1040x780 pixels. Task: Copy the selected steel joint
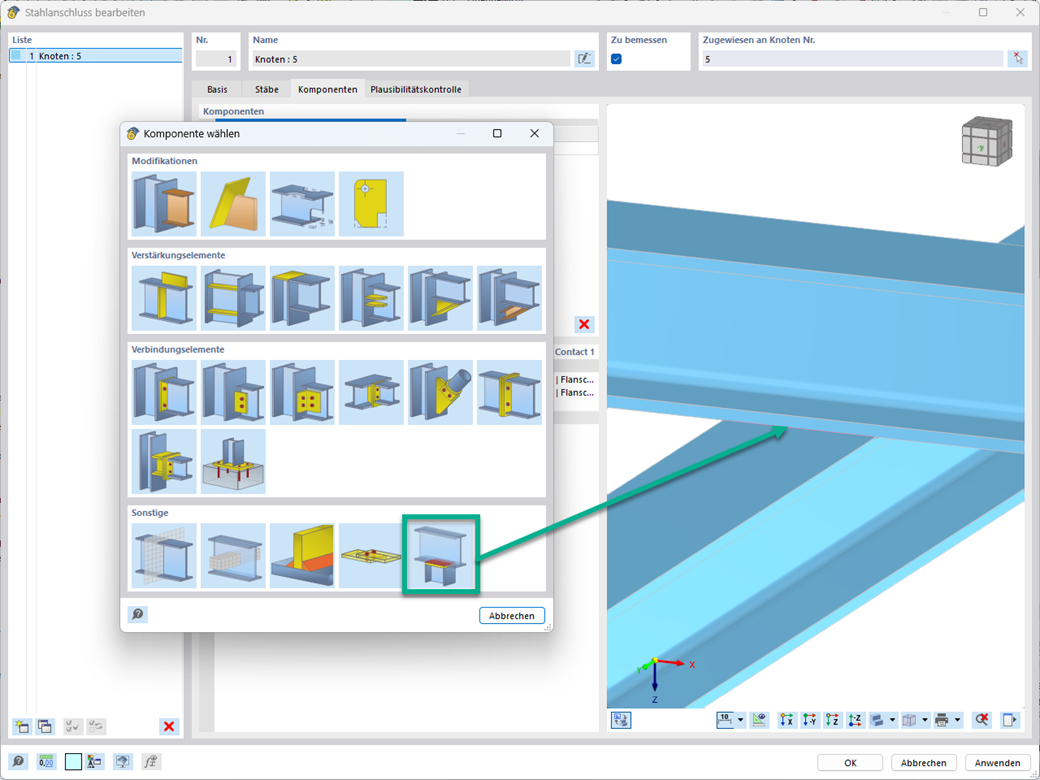pyautogui.click(x=44, y=726)
